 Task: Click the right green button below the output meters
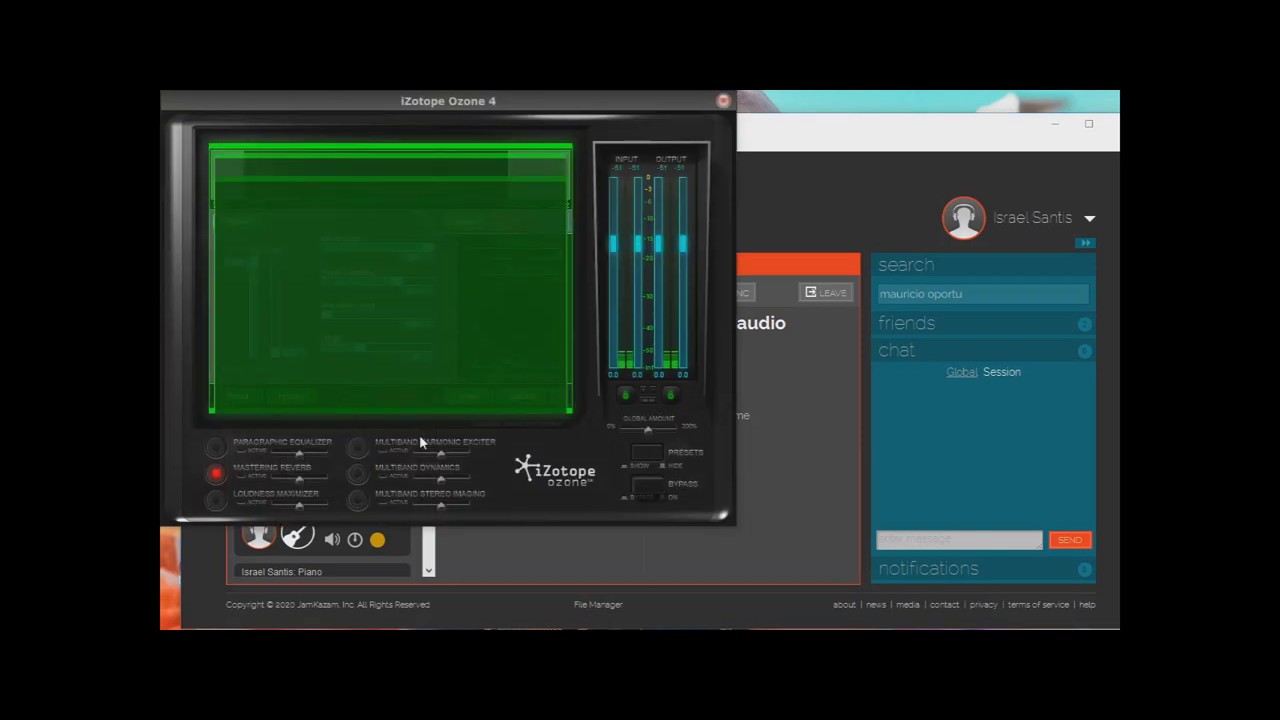(x=670, y=395)
